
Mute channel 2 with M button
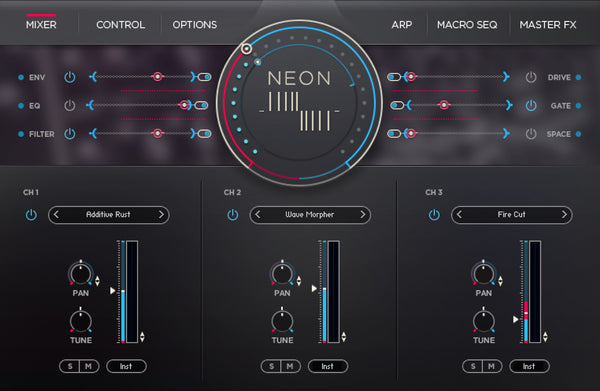tap(291, 366)
